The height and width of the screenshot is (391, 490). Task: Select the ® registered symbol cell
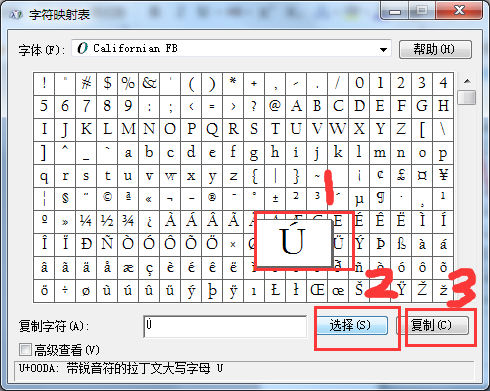[x=212, y=198]
